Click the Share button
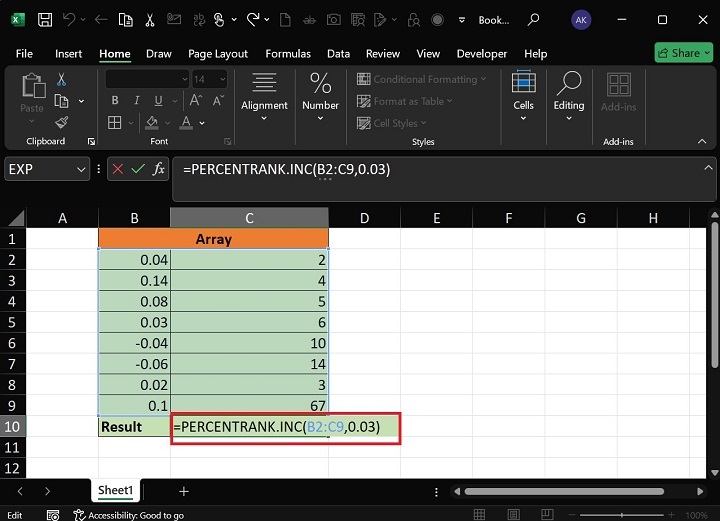The image size is (720, 521). coord(684,53)
